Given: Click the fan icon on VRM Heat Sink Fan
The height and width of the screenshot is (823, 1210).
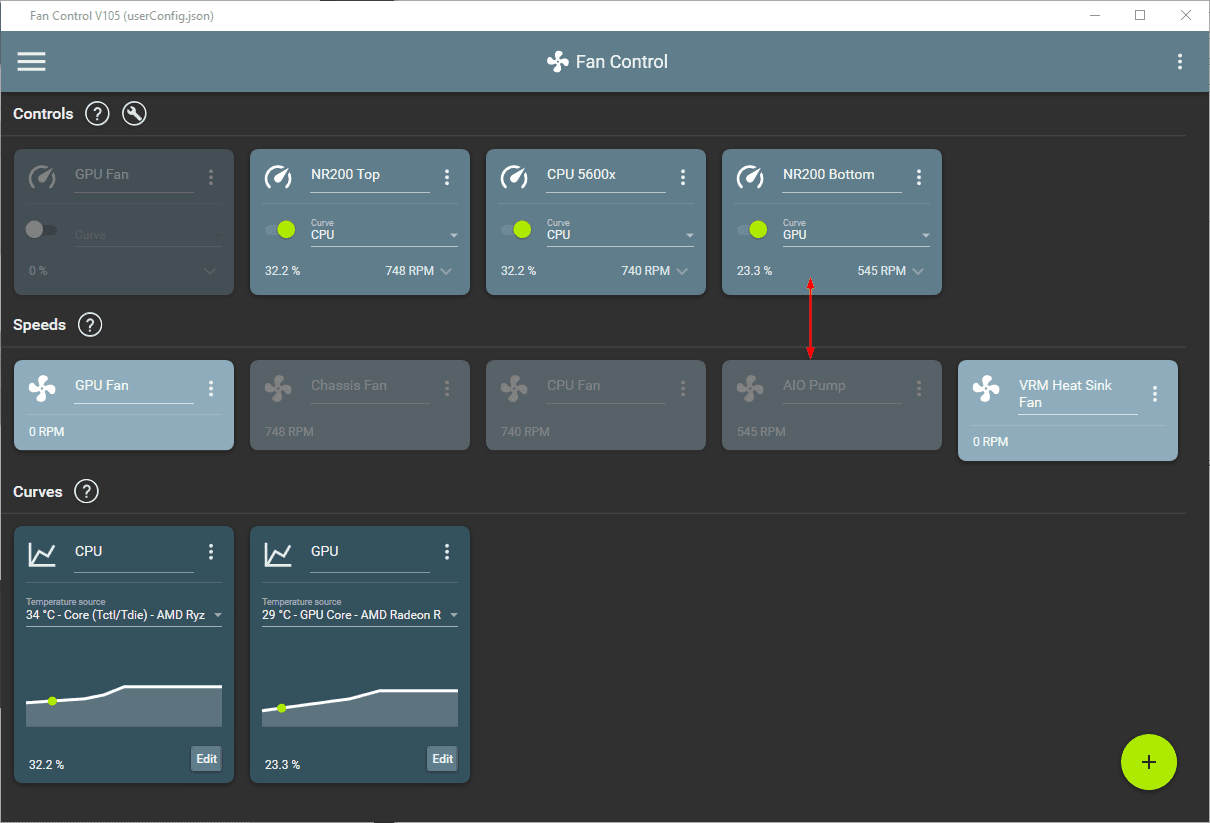Looking at the screenshot, I should click(x=986, y=388).
